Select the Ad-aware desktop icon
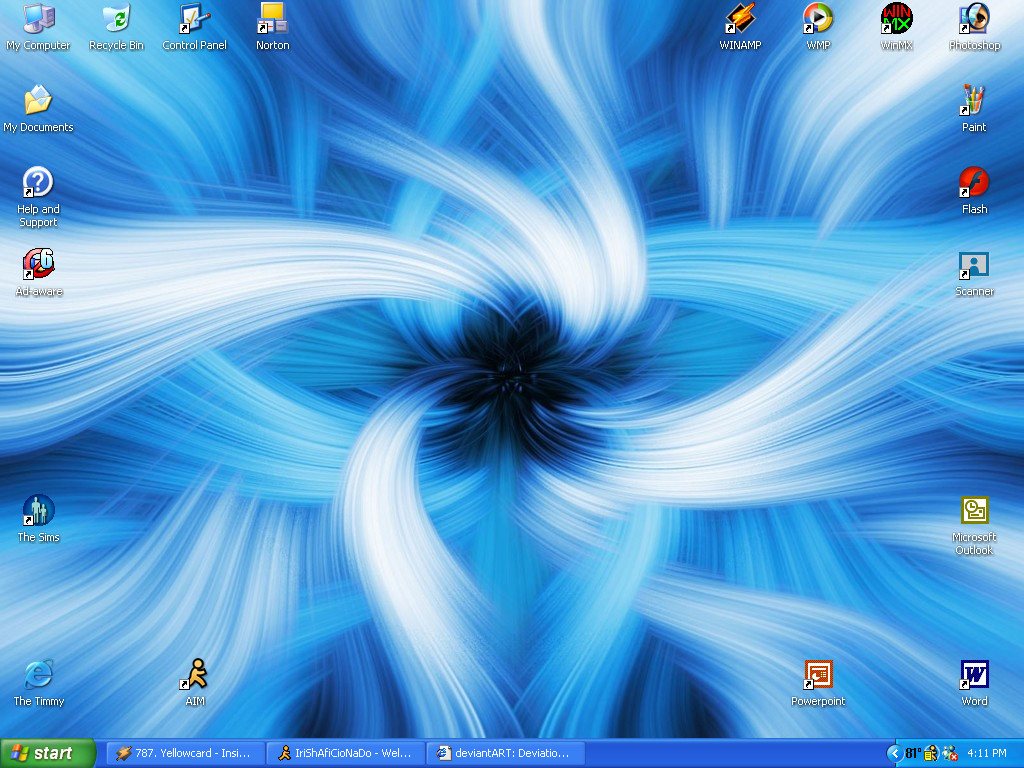 (39, 273)
